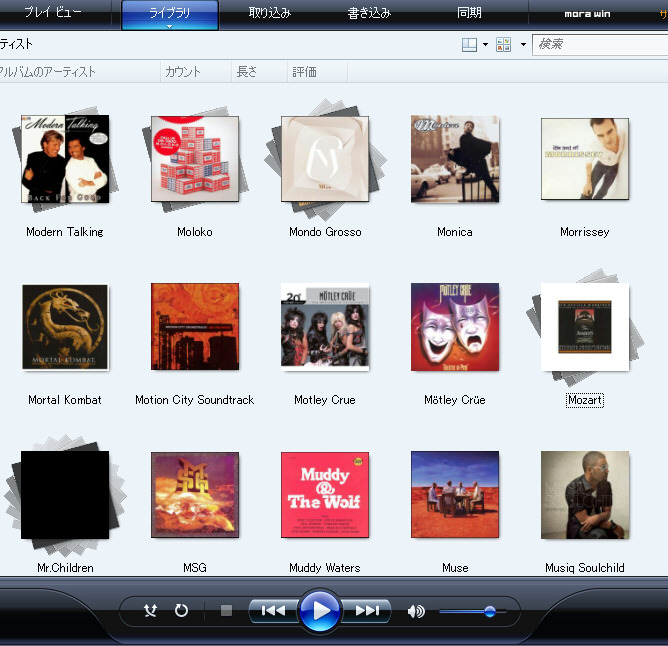Select Moloko album cover

tap(195, 159)
